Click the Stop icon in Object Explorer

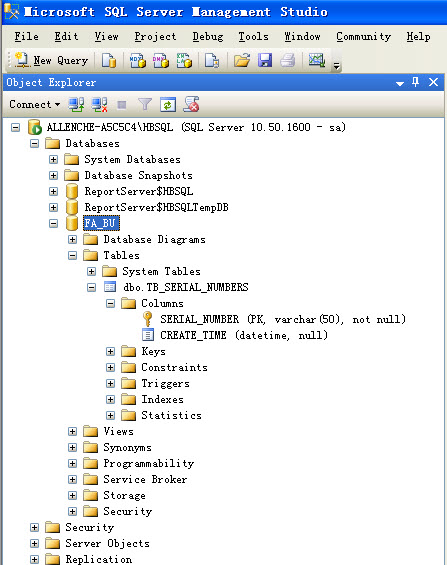(122, 105)
